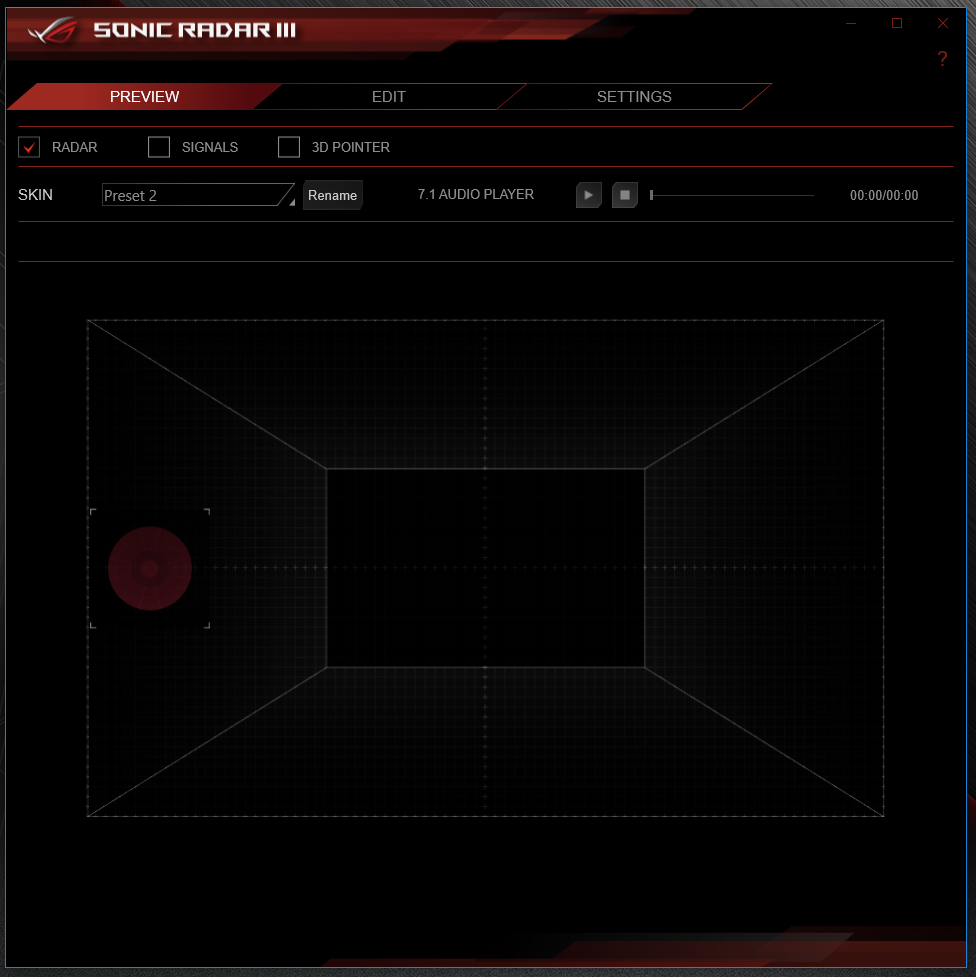
Task: Select the red radar circle in preview
Action: (150, 568)
